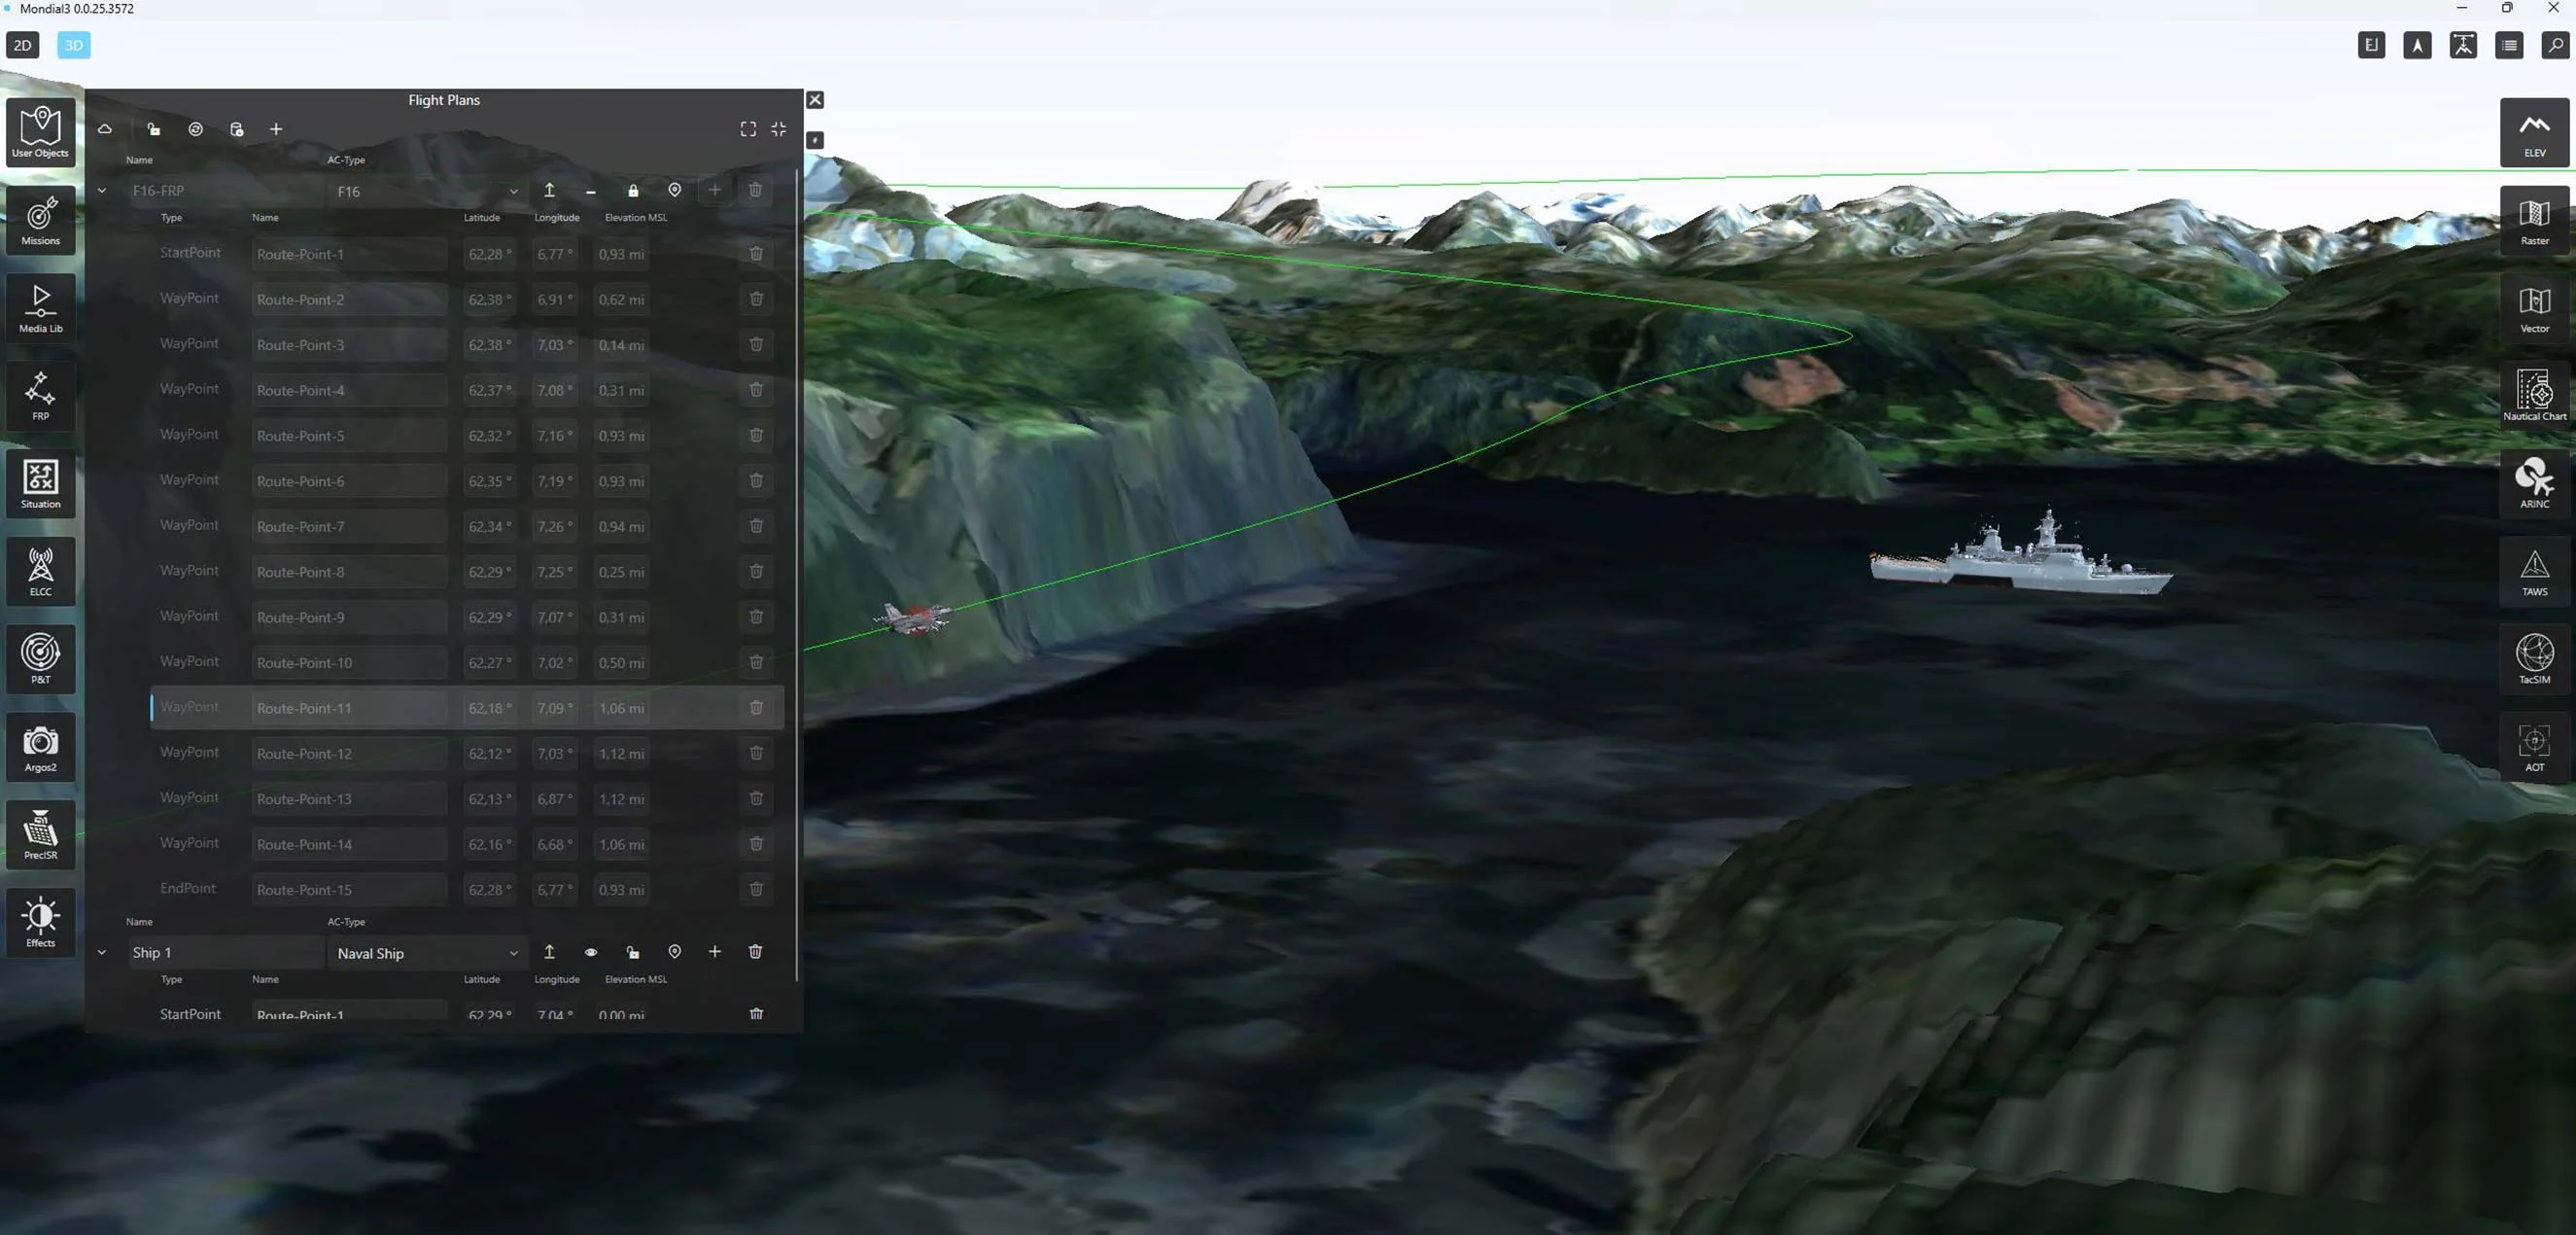This screenshot has height=1235, width=2576.
Task: Toggle lock on Ship 1 flight plan
Action: click(x=633, y=952)
